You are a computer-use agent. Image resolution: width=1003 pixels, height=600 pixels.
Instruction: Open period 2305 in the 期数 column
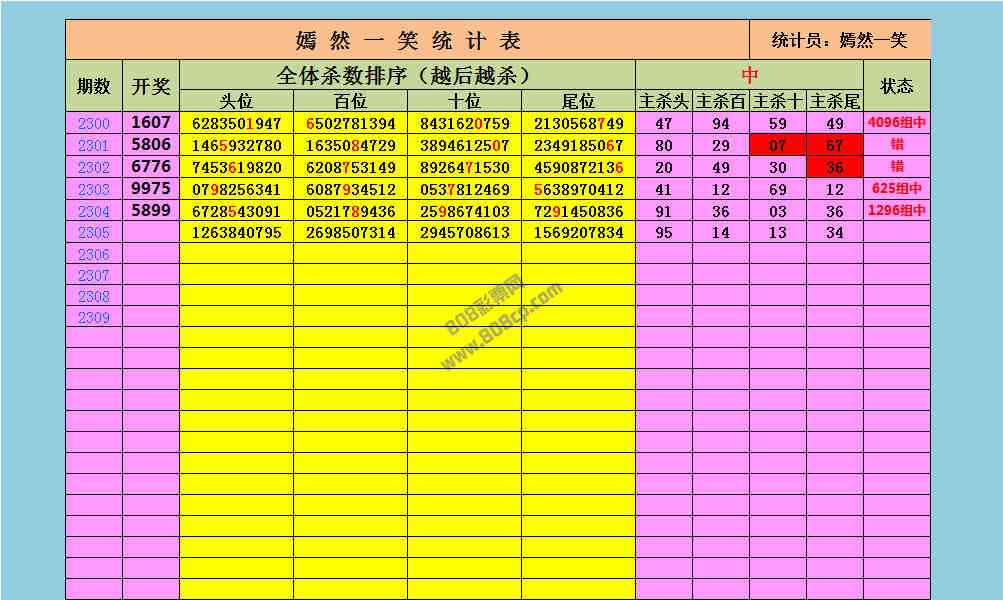point(94,233)
